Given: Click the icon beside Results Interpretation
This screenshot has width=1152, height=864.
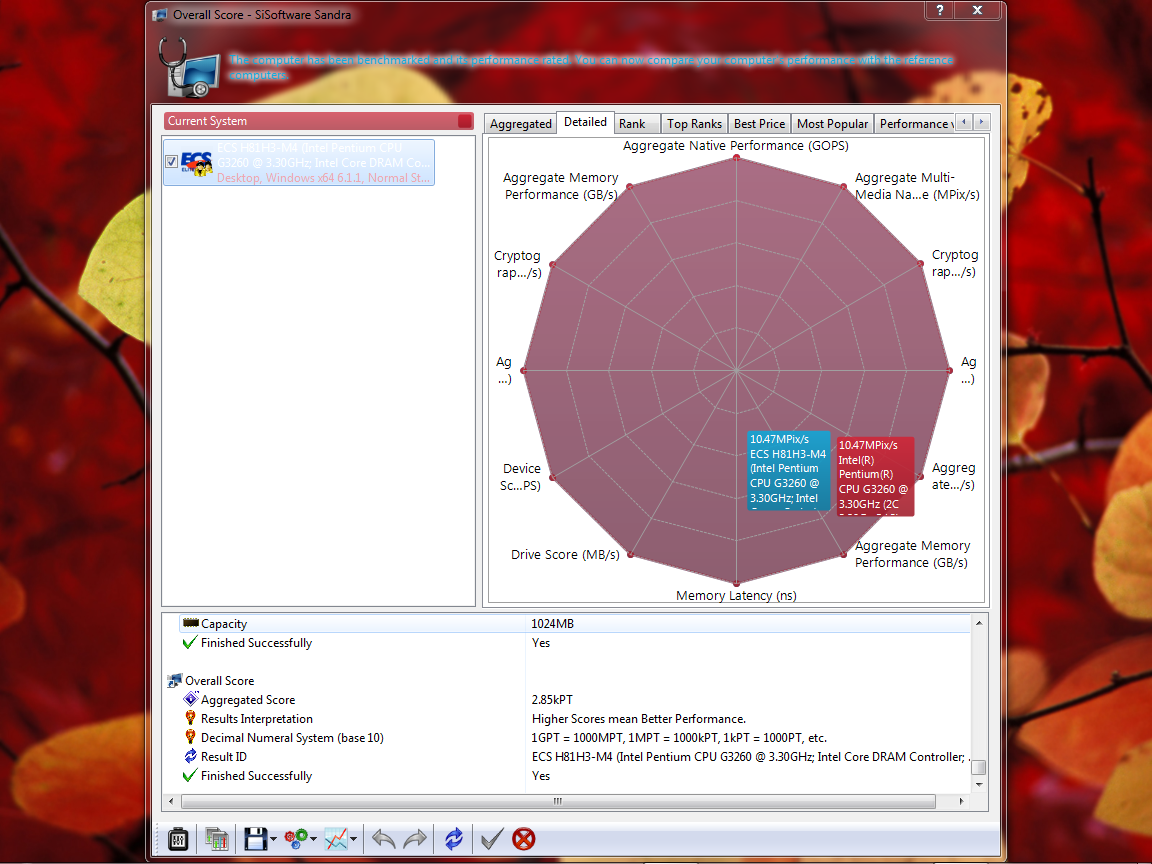Looking at the screenshot, I should (190, 718).
